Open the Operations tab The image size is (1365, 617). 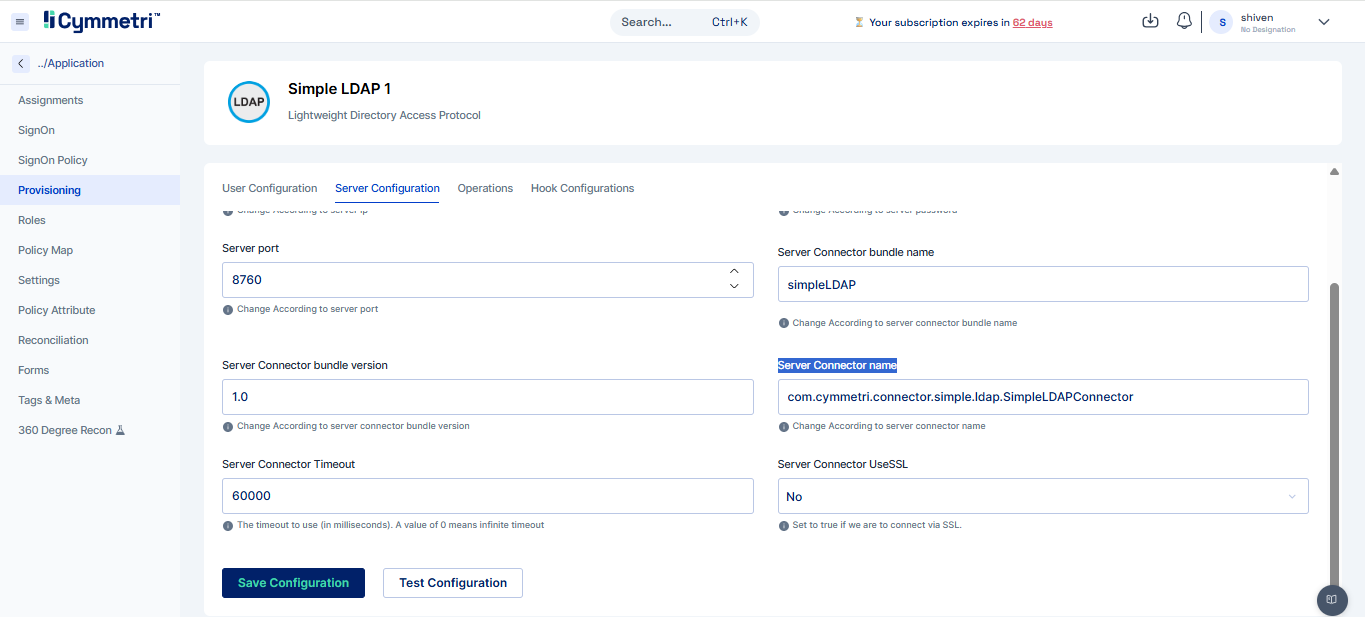(485, 188)
